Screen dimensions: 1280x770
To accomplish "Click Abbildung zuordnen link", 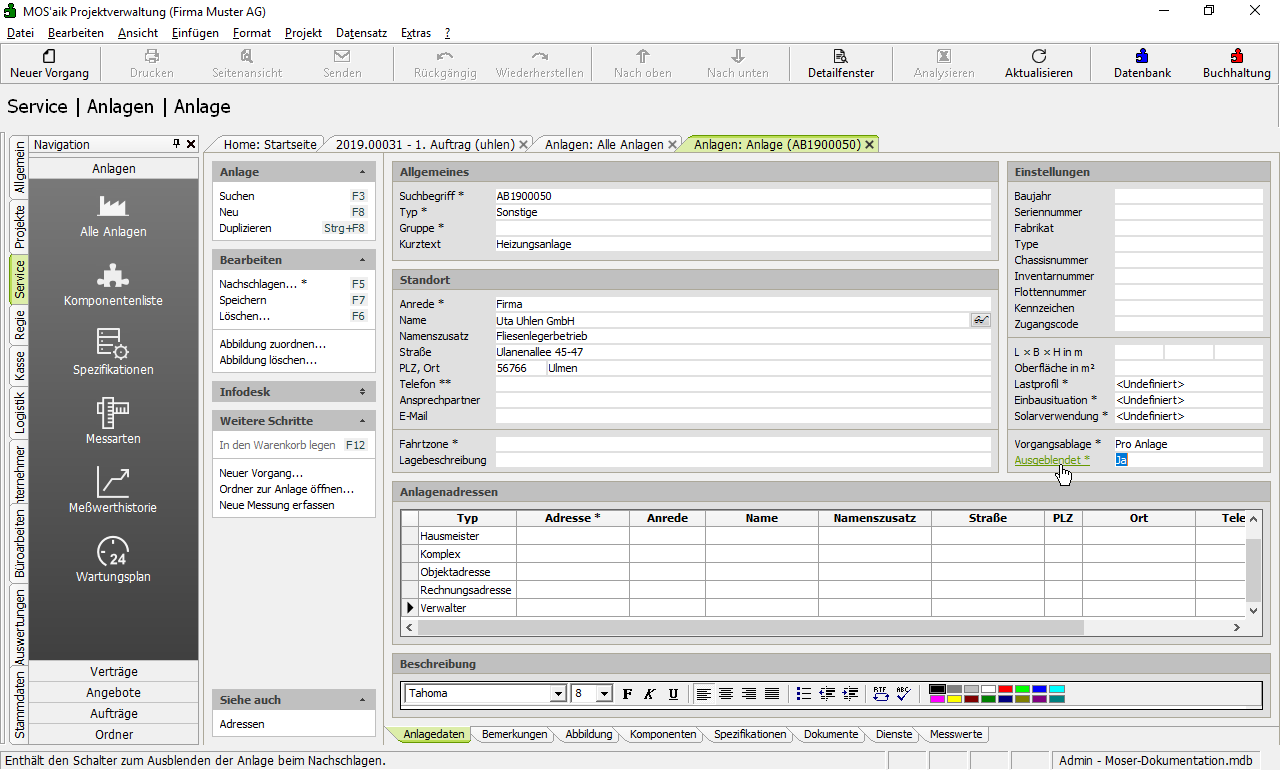I will click(x=273, y=344).
